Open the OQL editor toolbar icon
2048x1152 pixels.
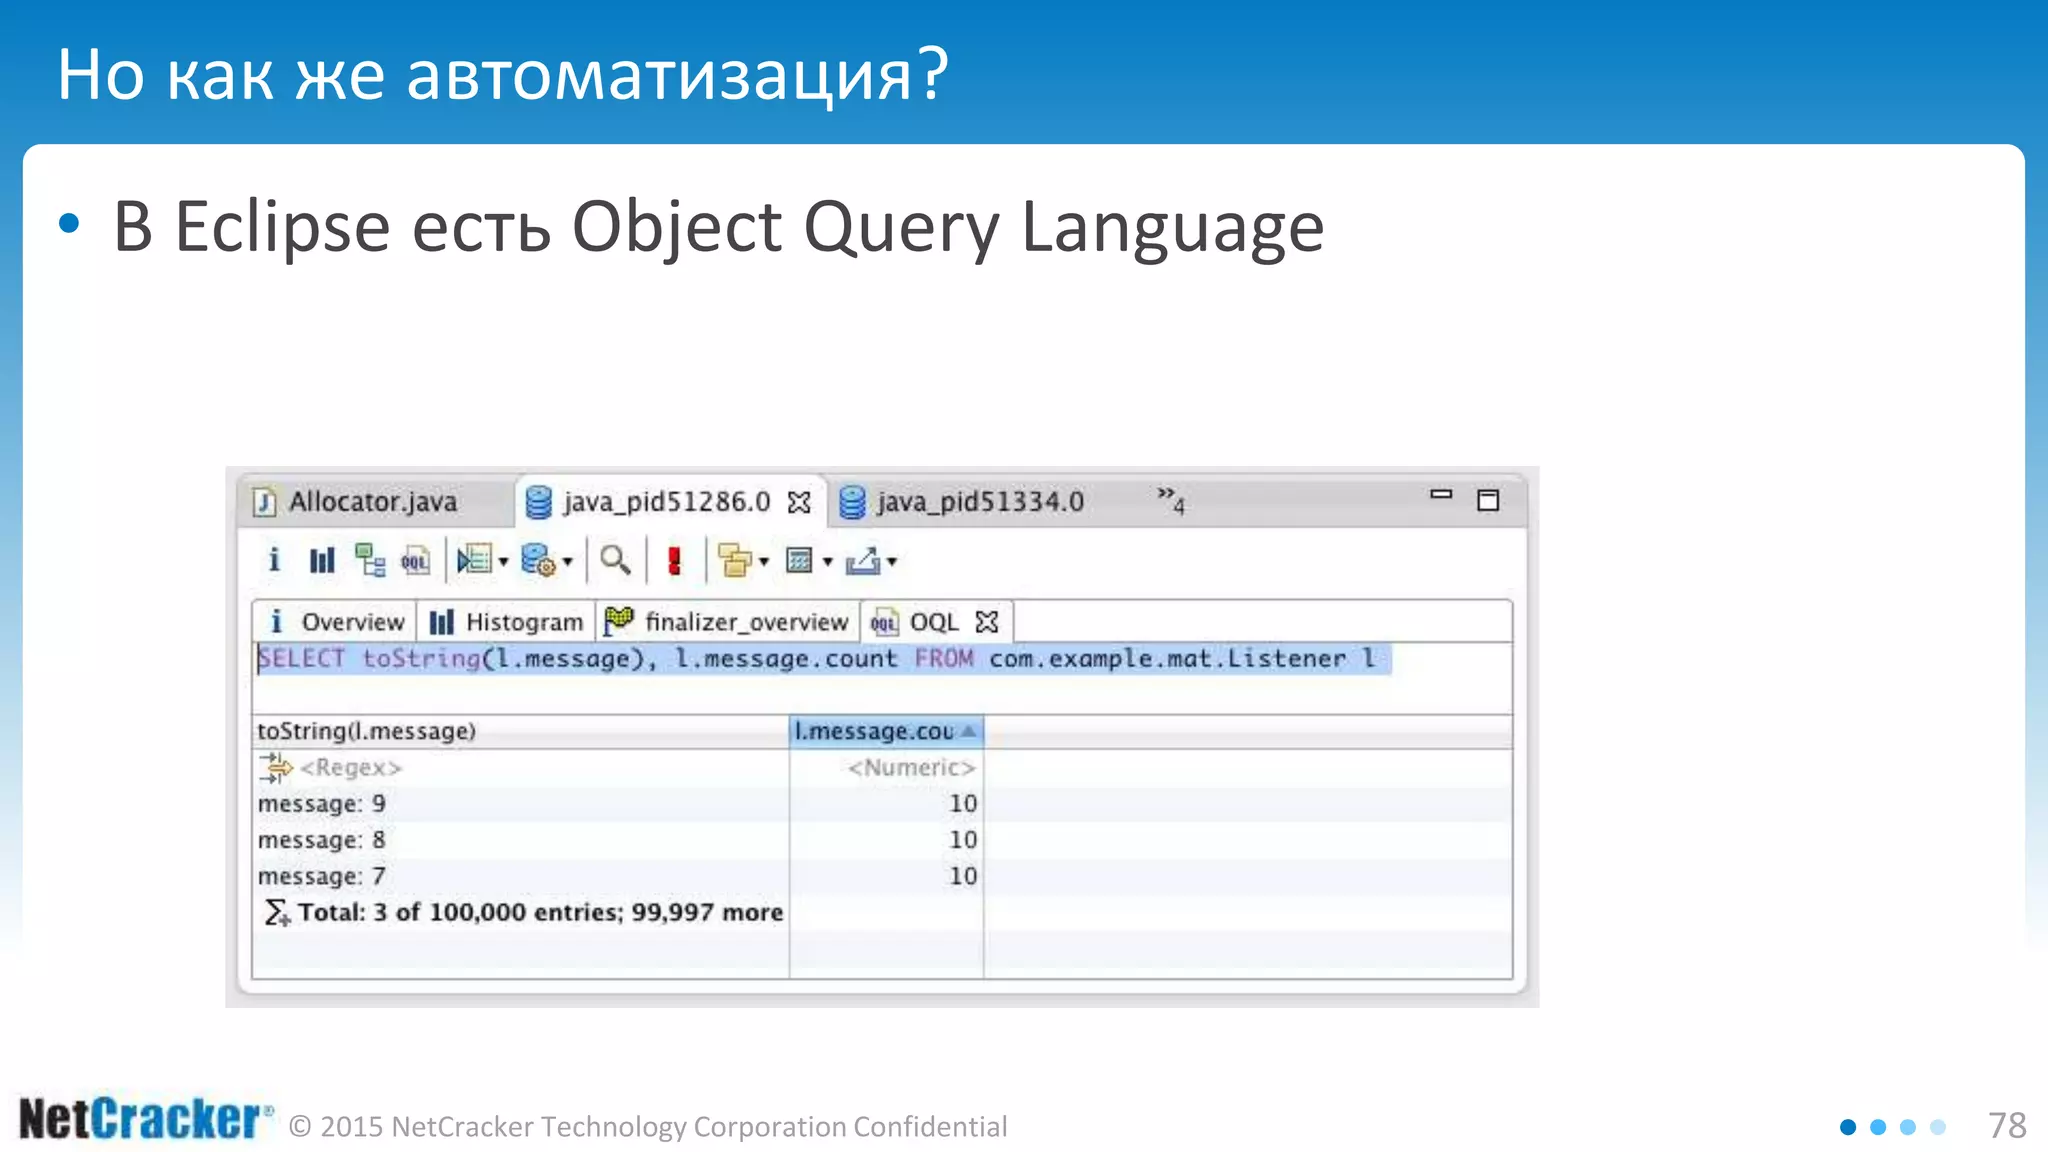coord(415,560)
